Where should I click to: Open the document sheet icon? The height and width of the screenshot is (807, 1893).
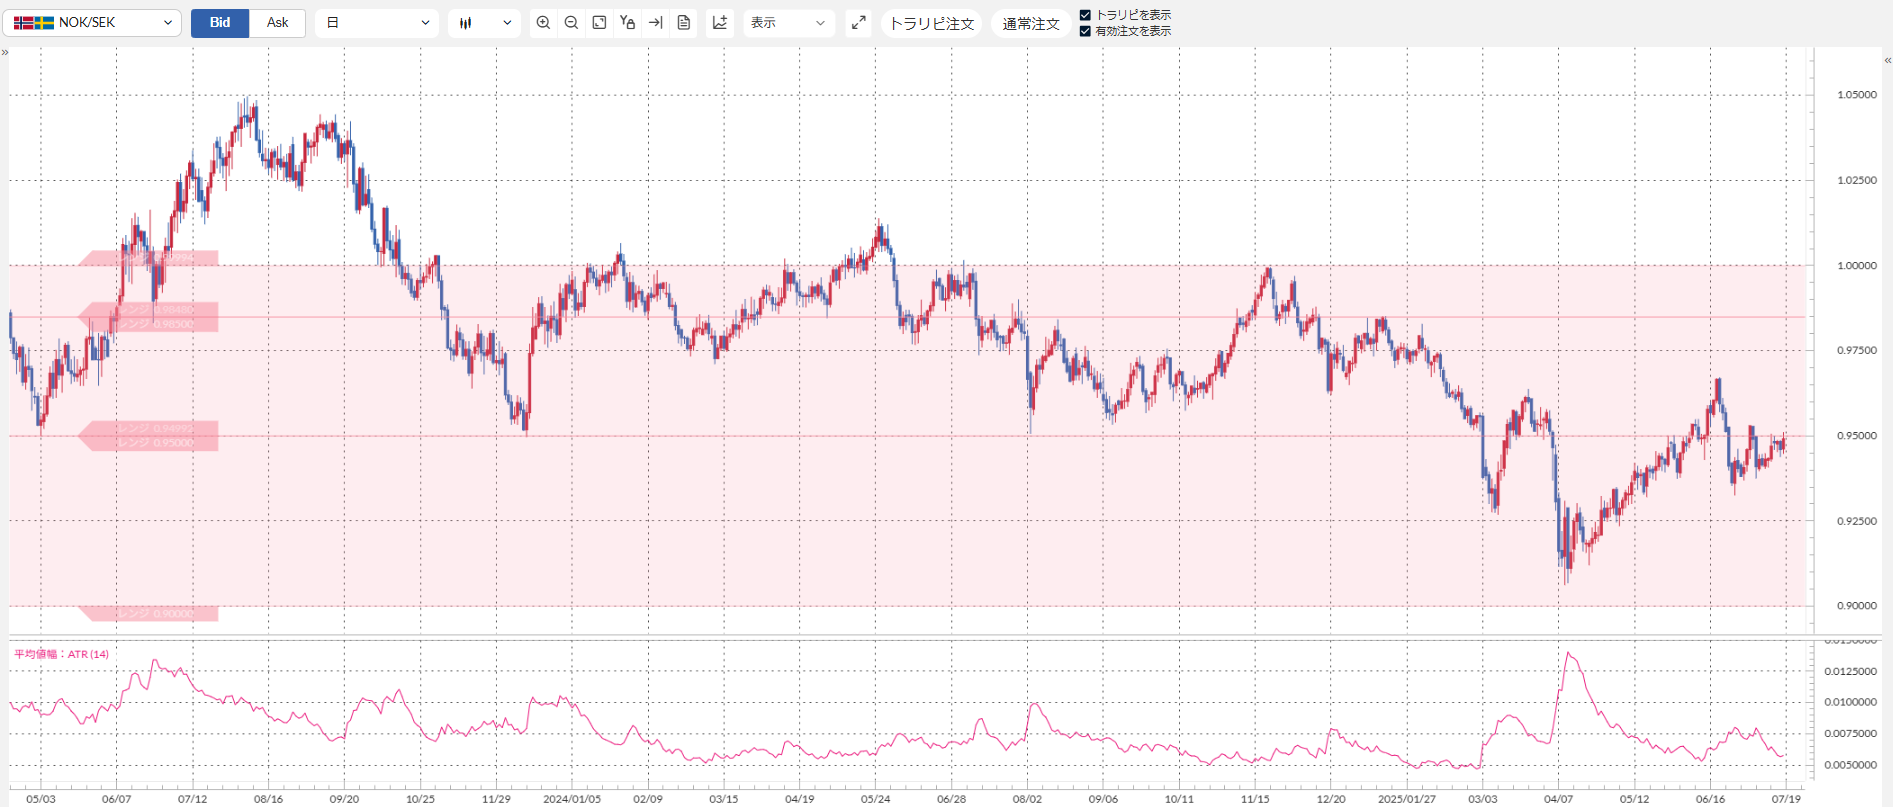(x=684, y=23)
